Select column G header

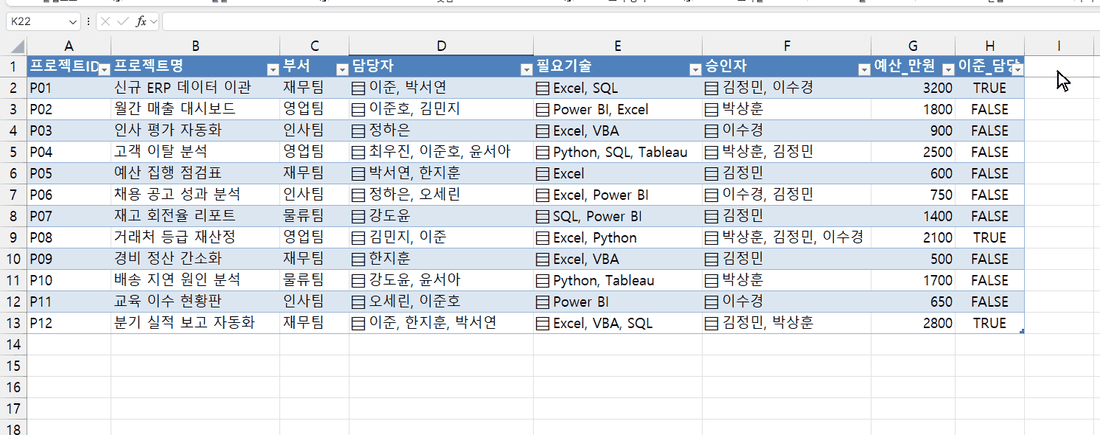click(x=913, y=46)
